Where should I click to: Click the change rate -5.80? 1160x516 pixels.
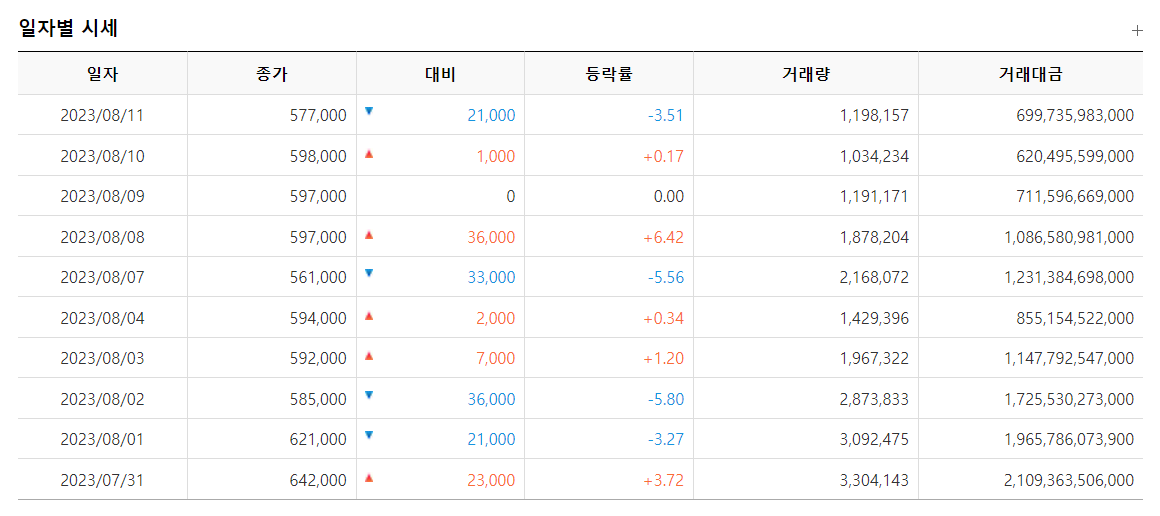[664, 399]
